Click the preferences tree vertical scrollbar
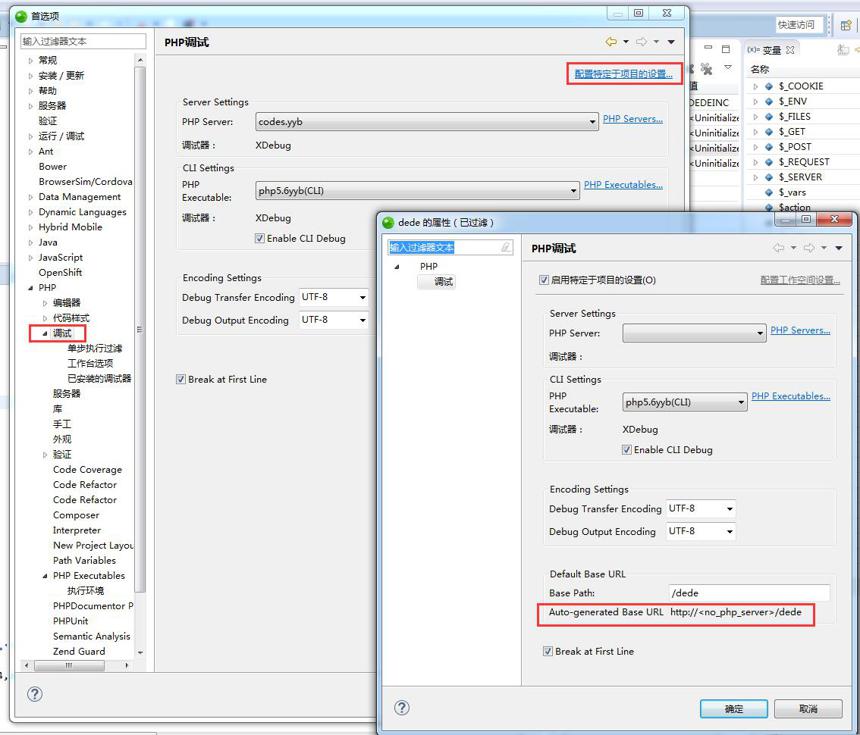This screenshot has width=860, height=735. [x=140, y=329]
